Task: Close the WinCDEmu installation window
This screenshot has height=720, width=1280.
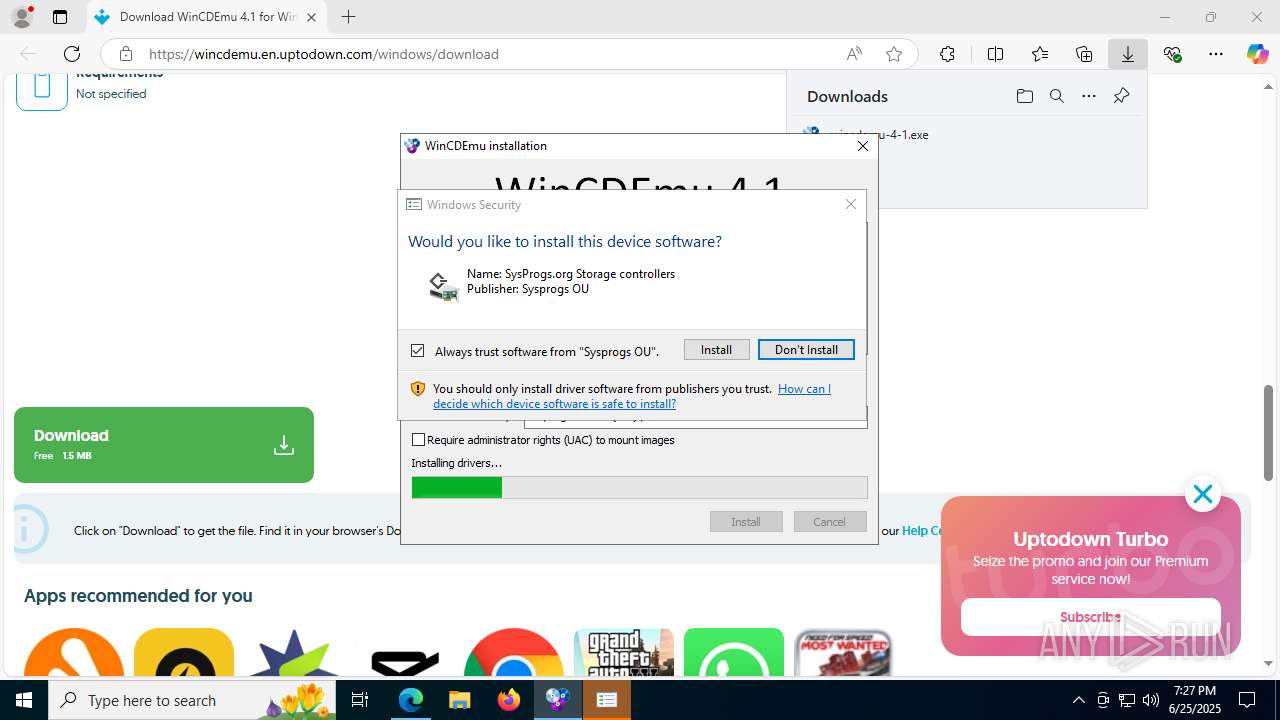Action: click(x=863, y=146)
